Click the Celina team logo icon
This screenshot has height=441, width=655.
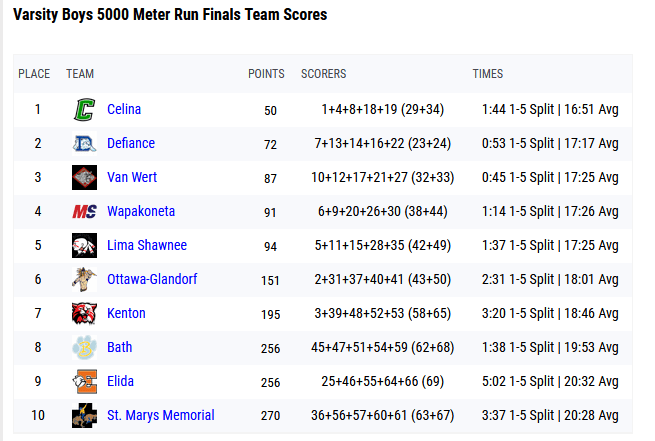84,110
